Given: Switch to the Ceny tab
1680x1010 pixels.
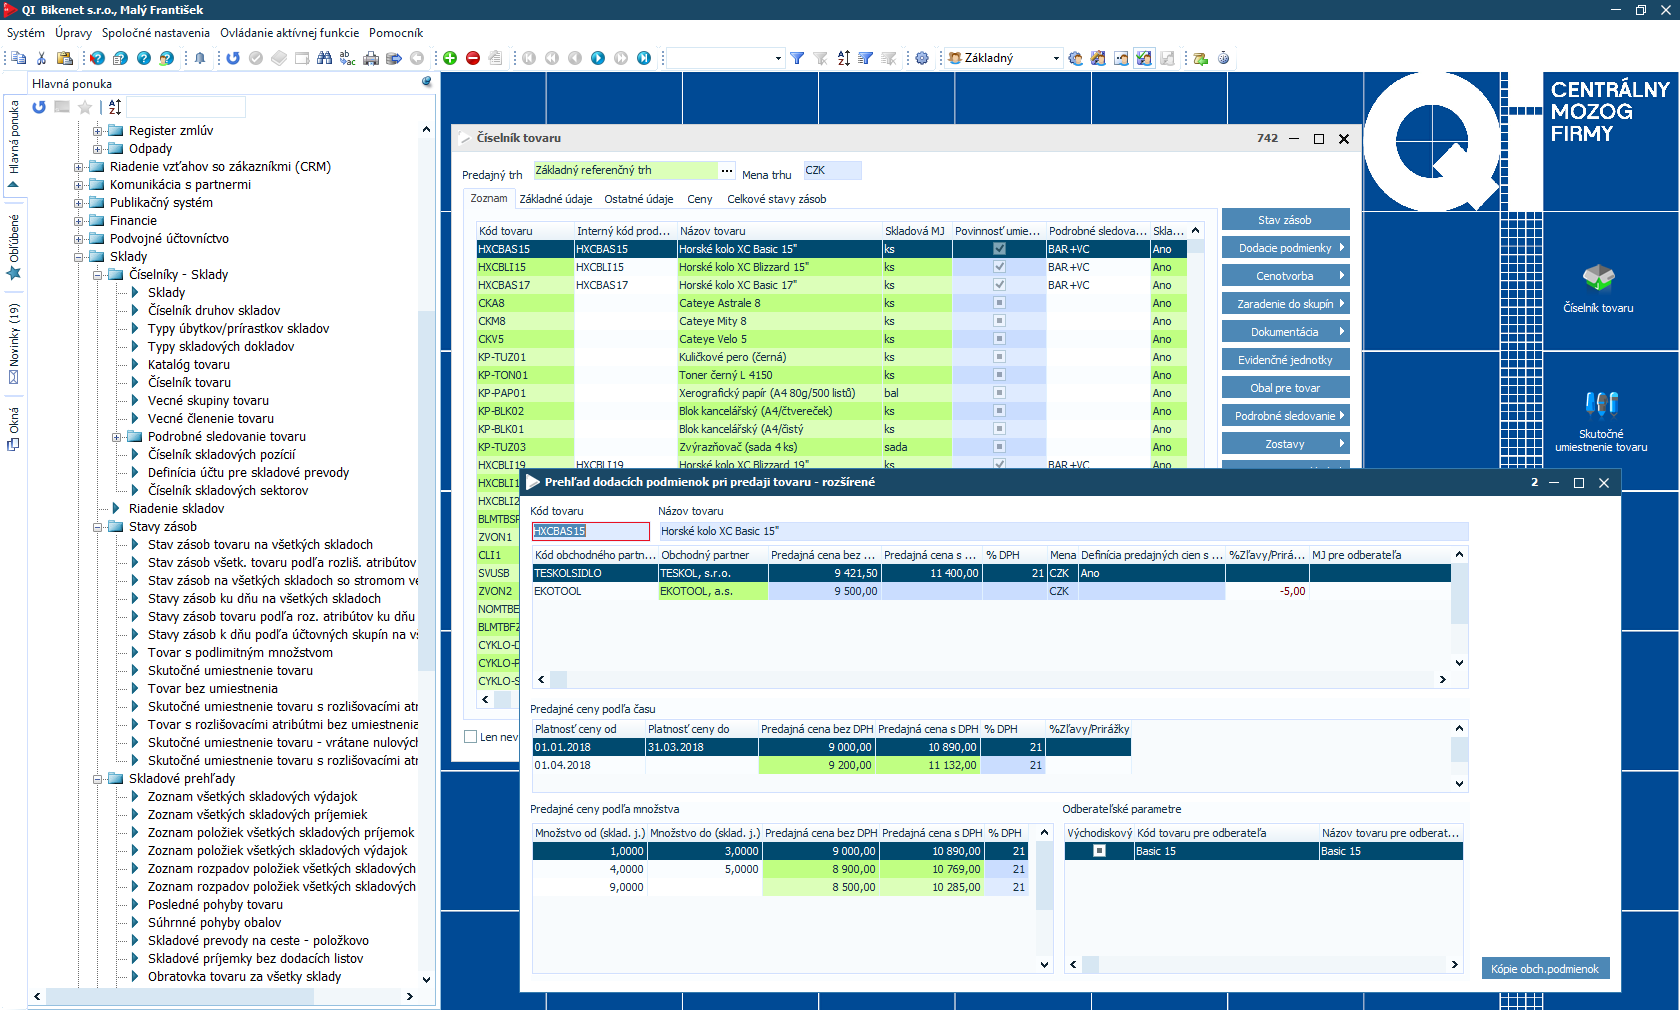Looking at the screenshot, I should 699,199.
